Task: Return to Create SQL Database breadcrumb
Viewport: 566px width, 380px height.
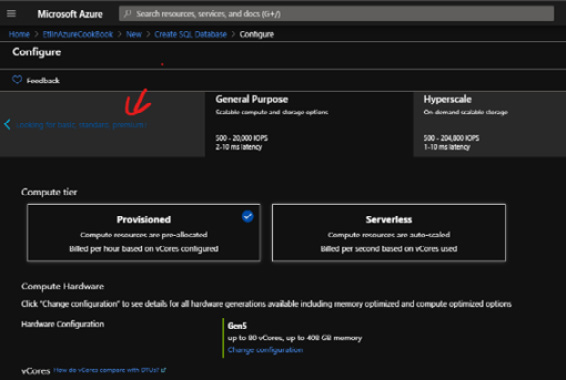Action: pyautogui.click(x=191, y=34)
